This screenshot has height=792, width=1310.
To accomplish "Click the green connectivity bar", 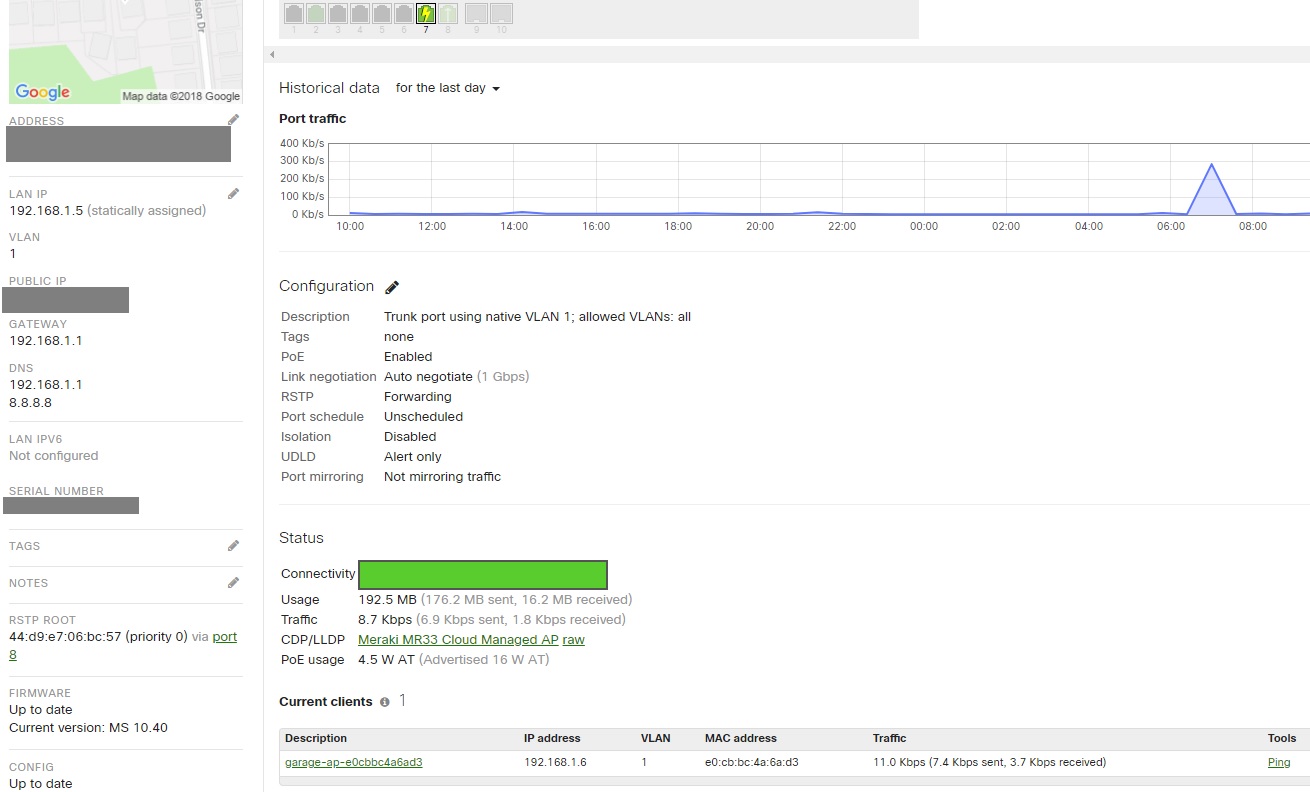I will [483, 574].
